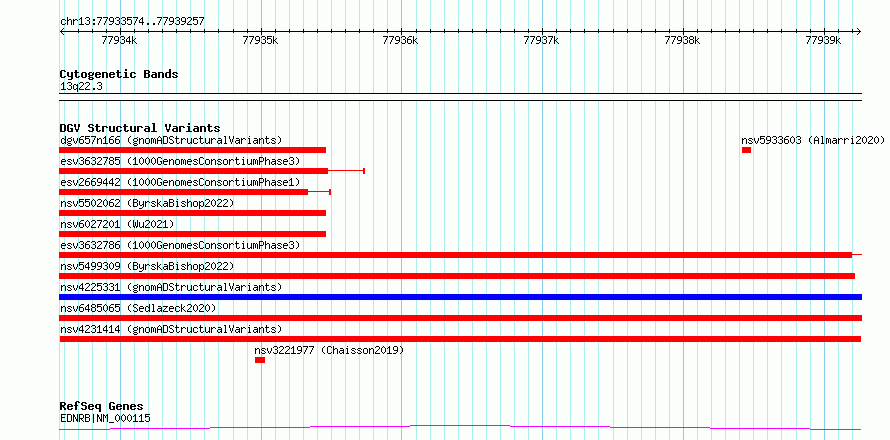The width and height of the screenshot is (890, 440).
Task: Click the red bar under nsv4231414
Action: click(x=460, y=339)
